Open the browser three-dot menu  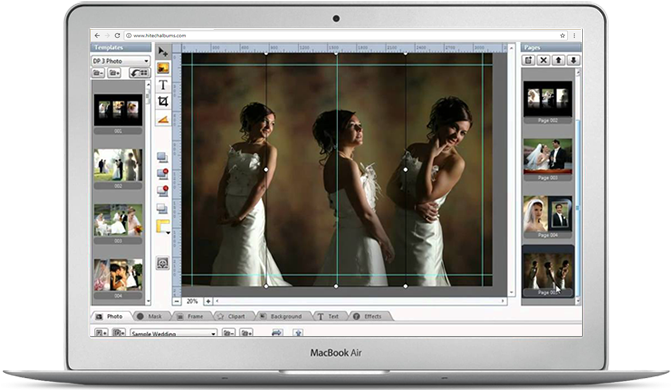(574, 36)
